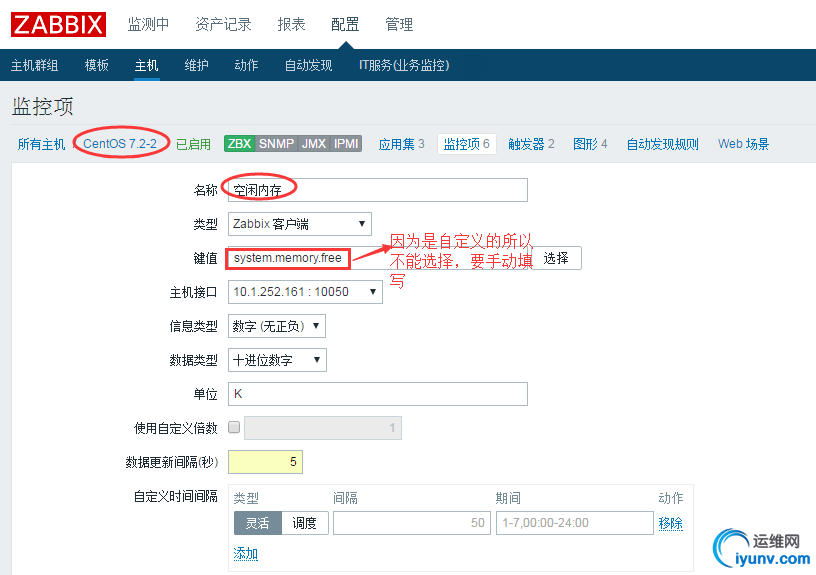Image resolution: width=816 pixels, height=575 pixels.
Task: Open the 配置 top menu
Action: [345, 24]
